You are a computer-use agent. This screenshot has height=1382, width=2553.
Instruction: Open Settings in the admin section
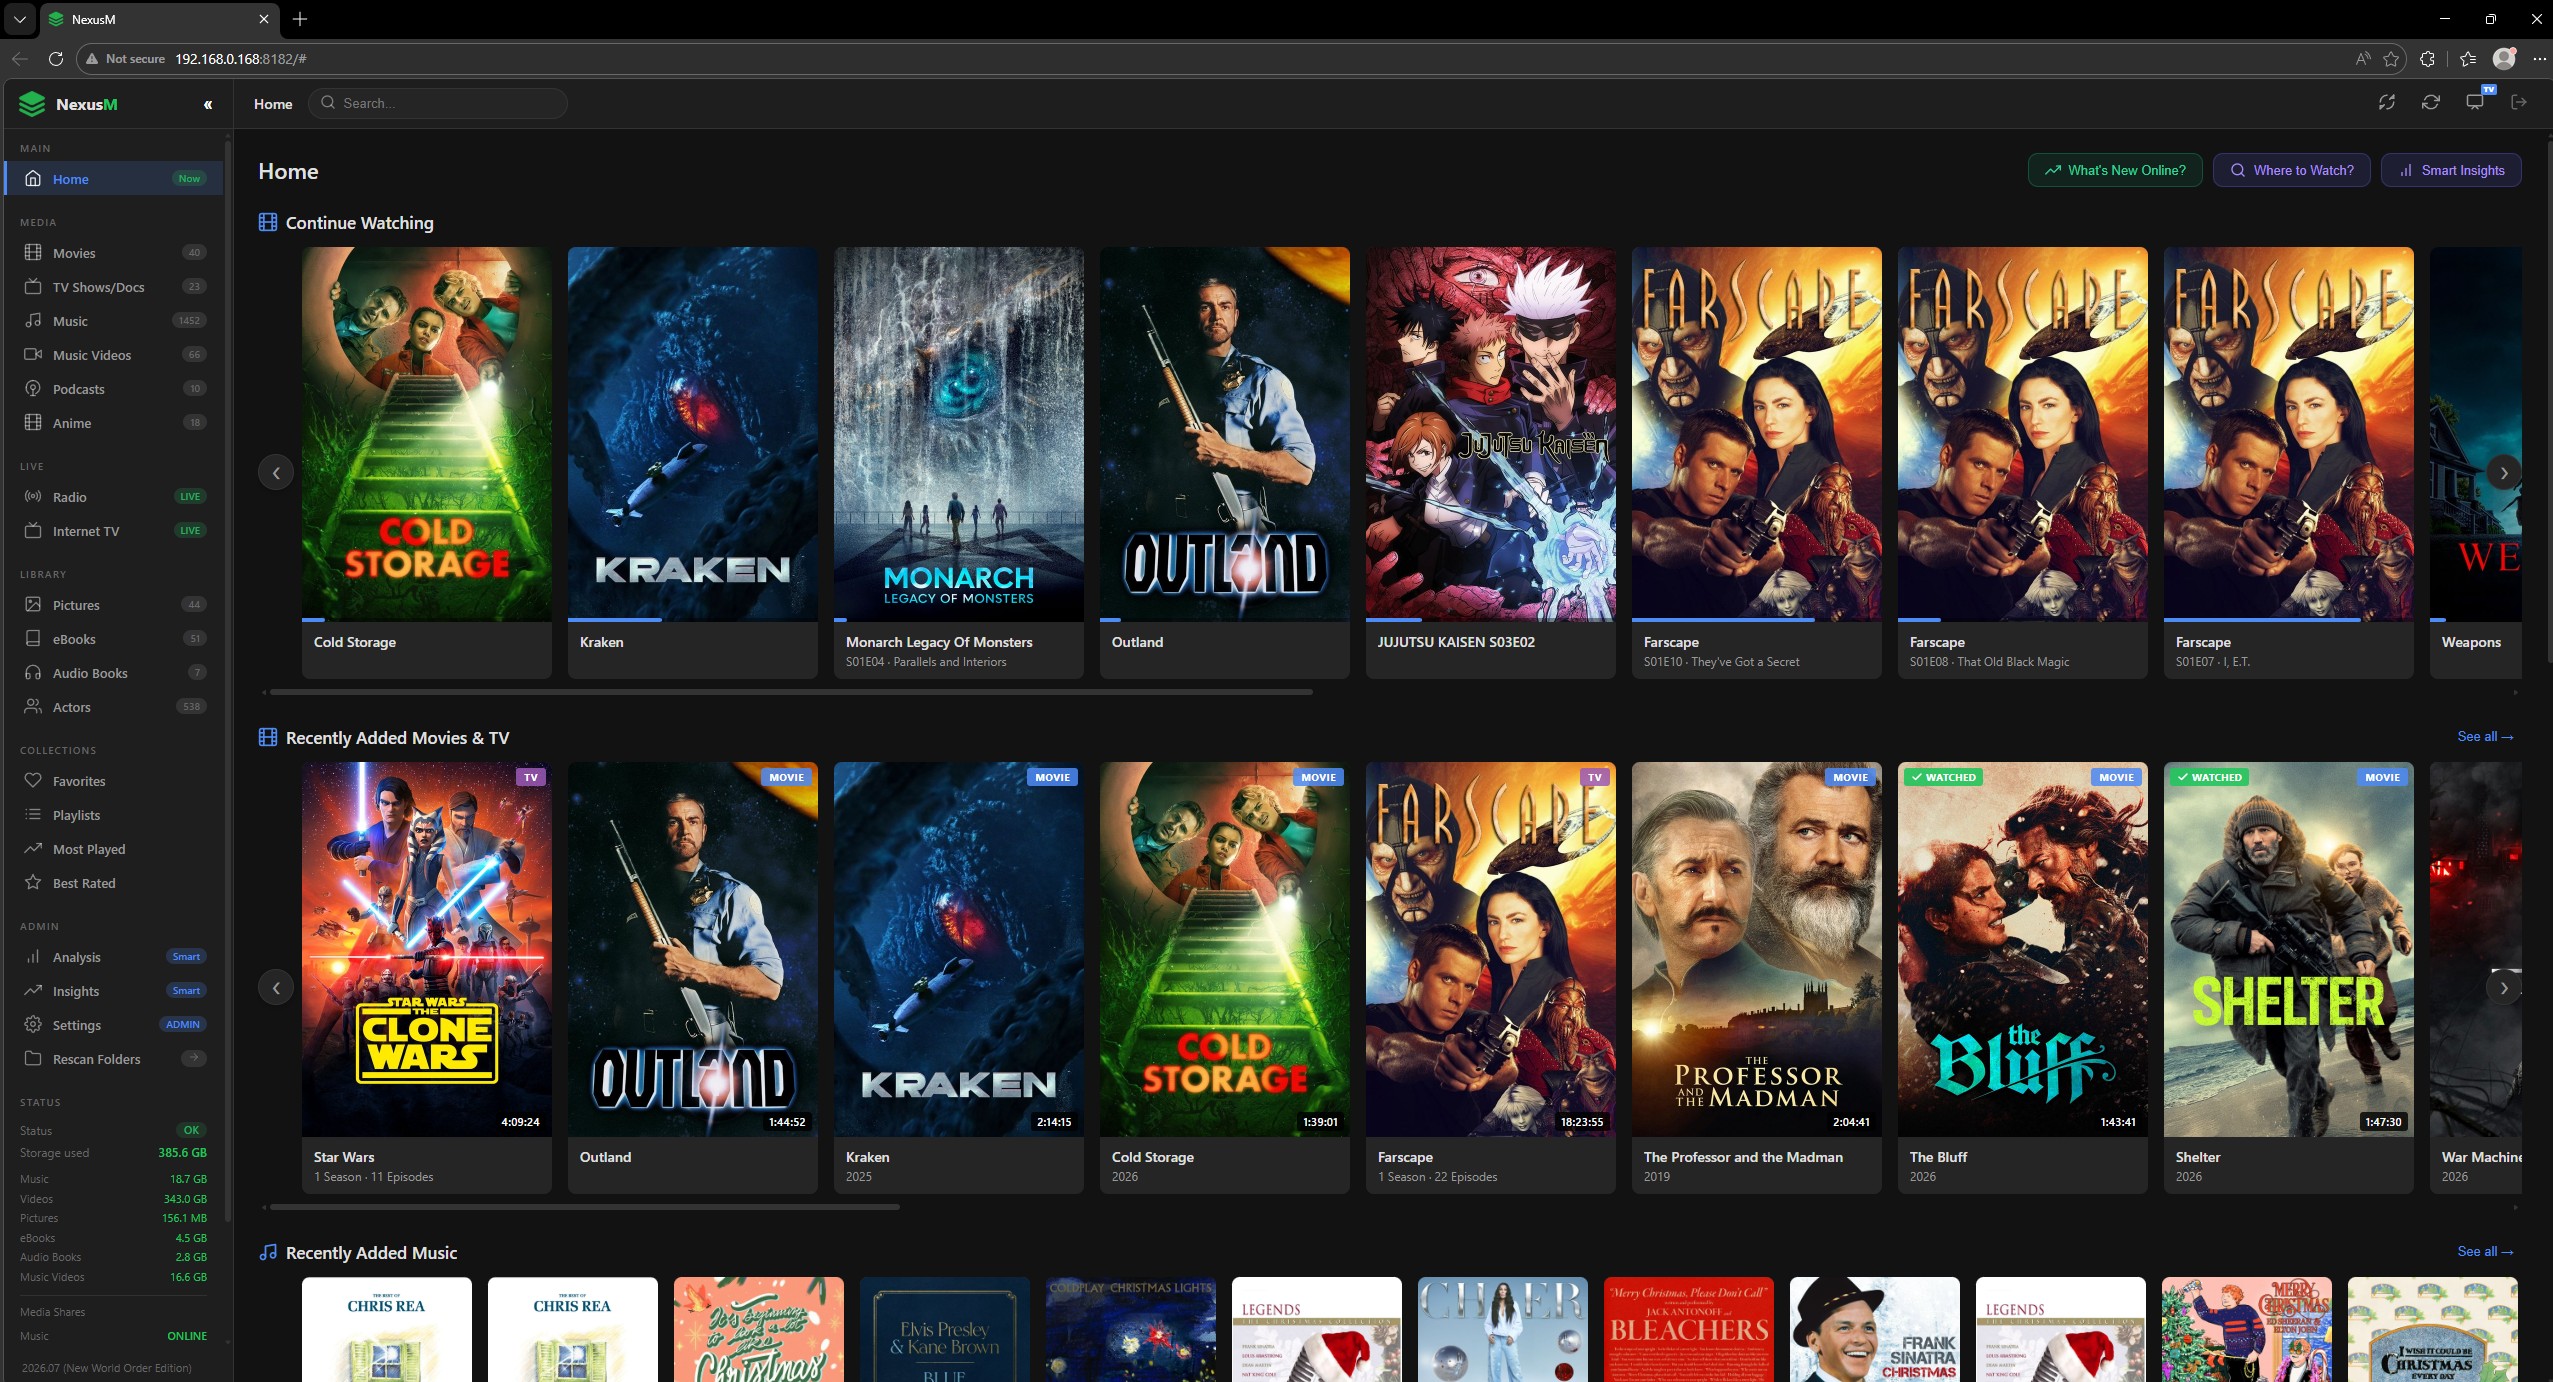[x=76, y=1025]
